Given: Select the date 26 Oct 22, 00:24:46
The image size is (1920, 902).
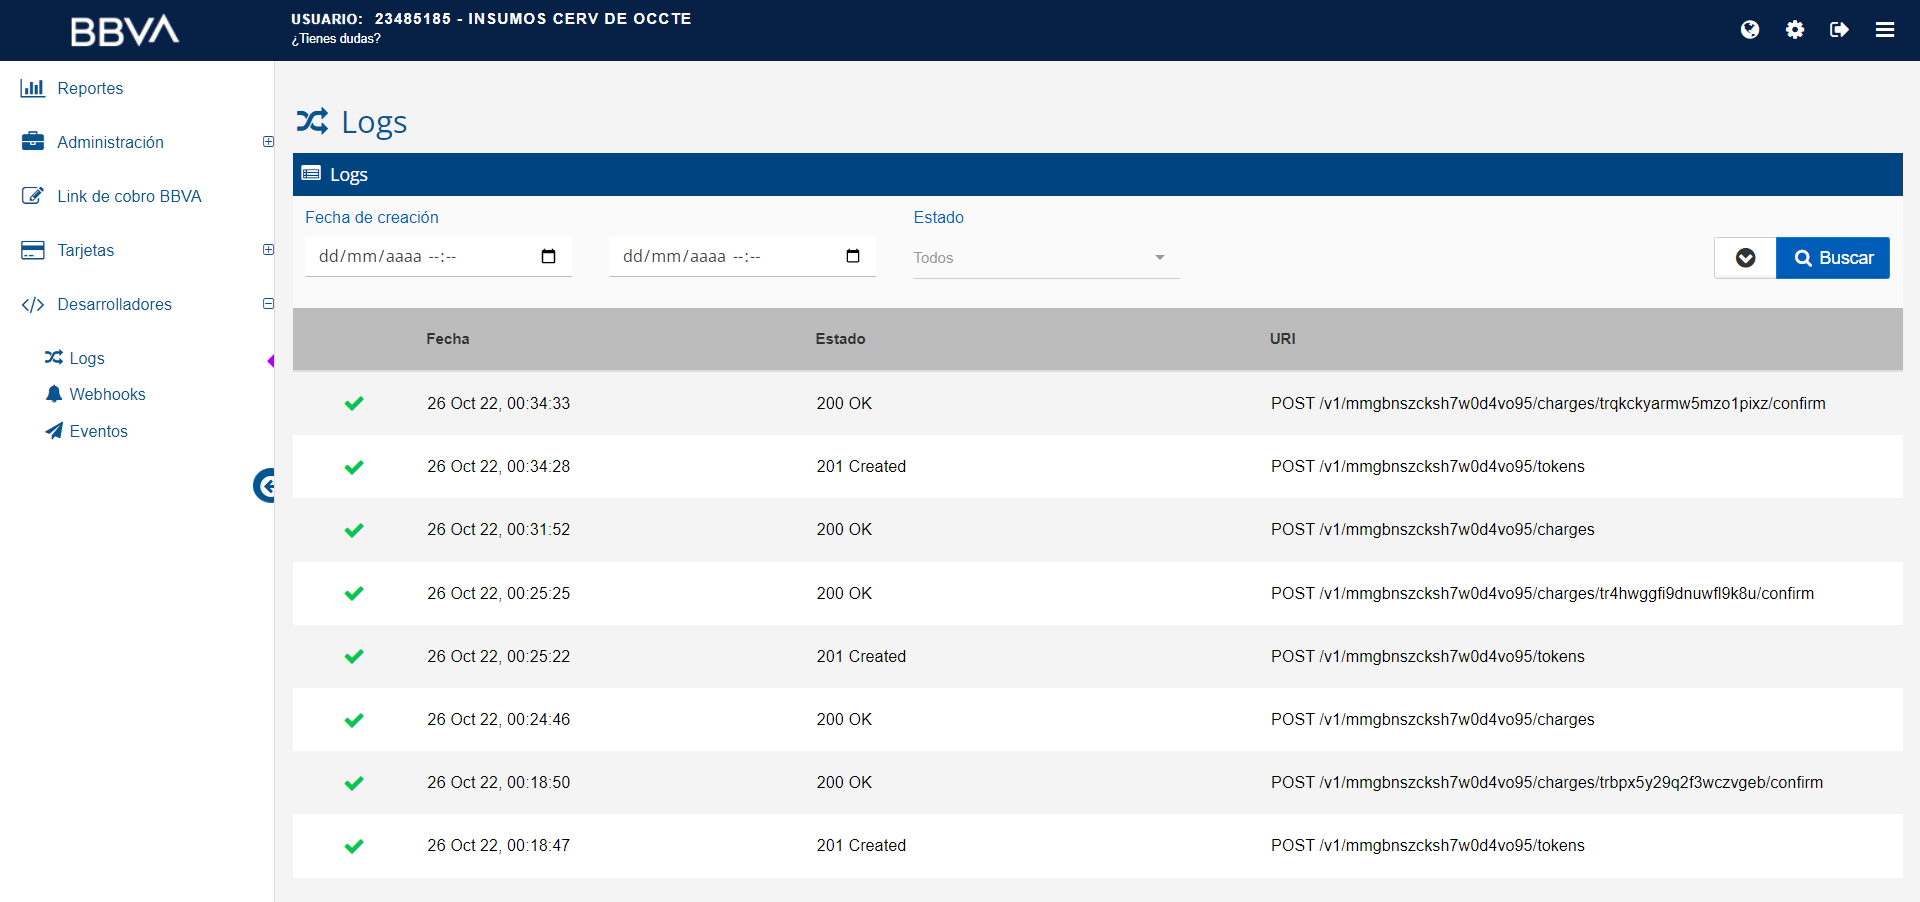Looking at the screenshot, I should [x=498, y=719].
